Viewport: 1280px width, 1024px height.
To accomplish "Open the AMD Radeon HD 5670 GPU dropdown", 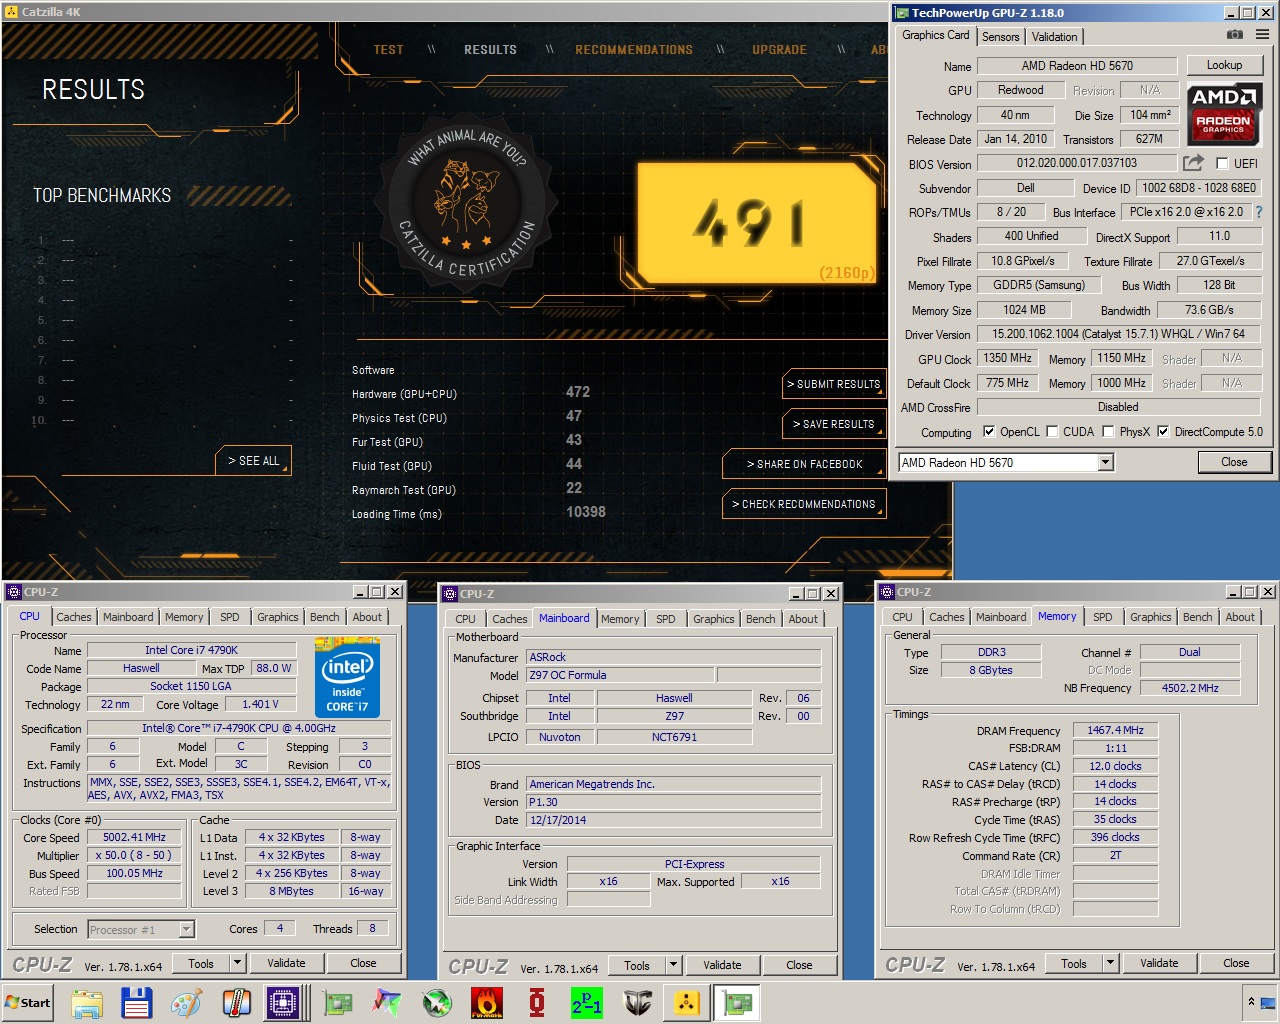I will 1105,462.
